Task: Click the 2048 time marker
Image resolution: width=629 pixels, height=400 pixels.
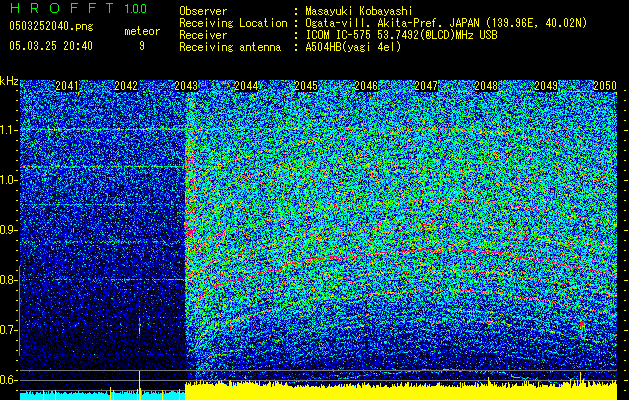Action: pyautogui.click(x=486, y=86)
